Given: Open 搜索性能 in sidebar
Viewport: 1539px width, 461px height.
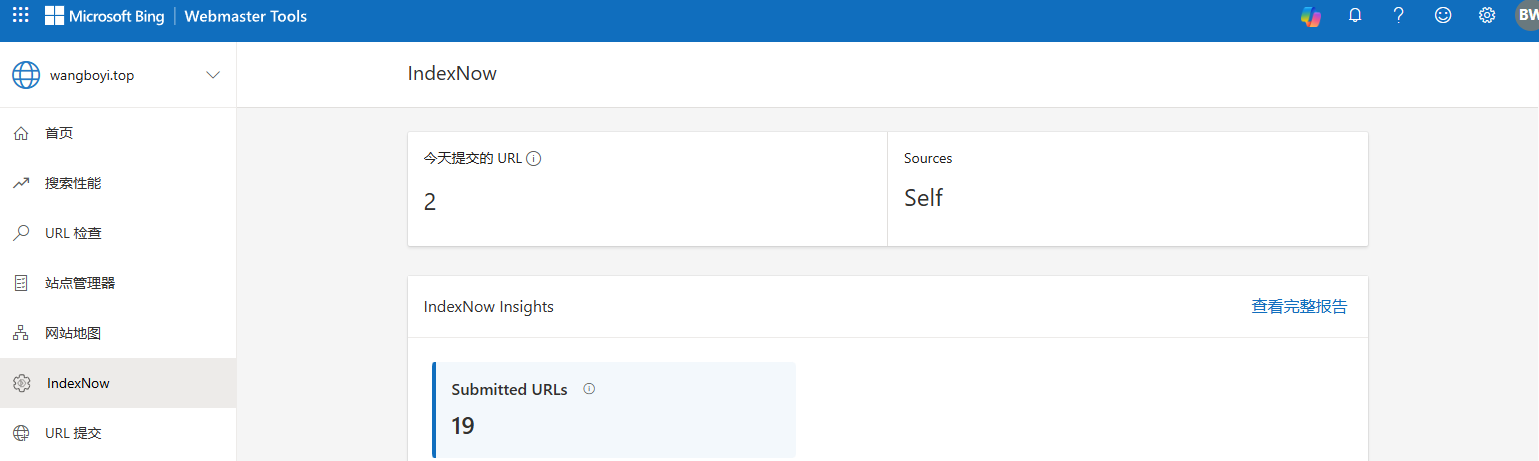Looking at the screenshot, I should (73, 183).
